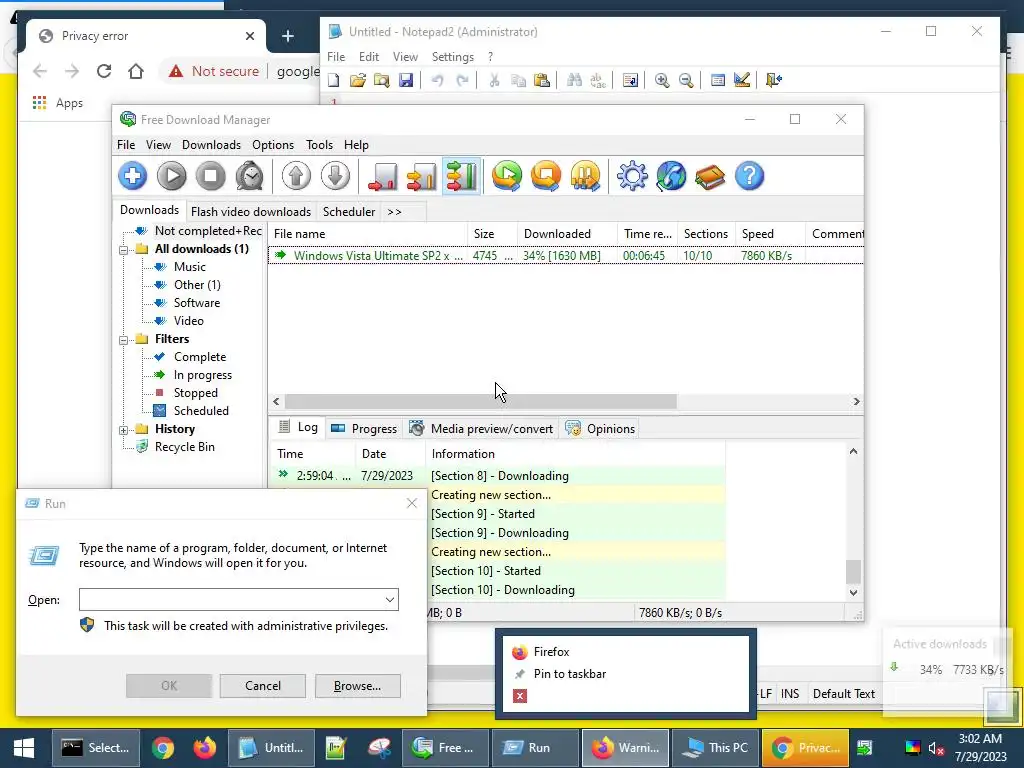The width and height of the screenshot is (1024, 768).
Task: Select the Complete filter
Action: (x=200, y=357)
